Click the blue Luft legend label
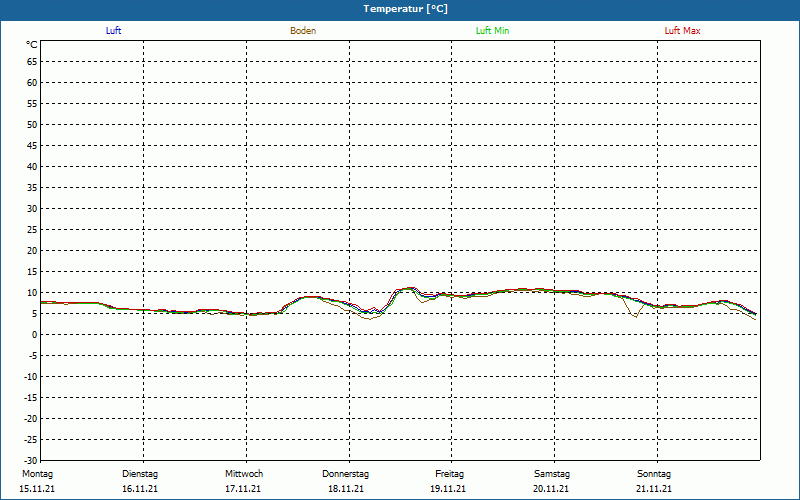Viewport: 800px width, 500px height. pyautogui.click(x=113, y=31)
